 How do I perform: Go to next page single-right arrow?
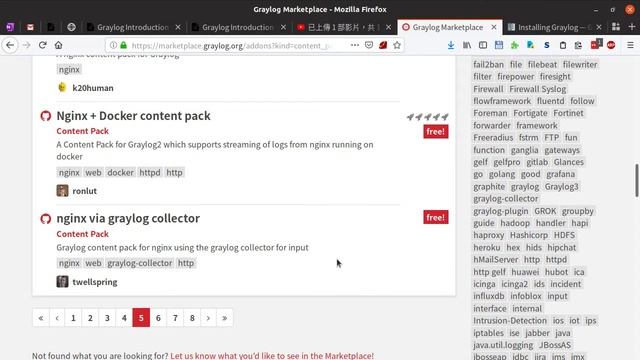208,318
